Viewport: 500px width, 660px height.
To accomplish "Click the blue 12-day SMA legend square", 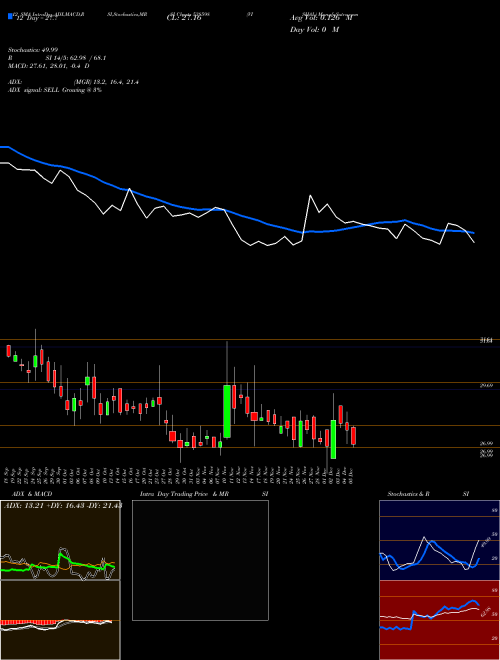I will [x=11, y=16].
